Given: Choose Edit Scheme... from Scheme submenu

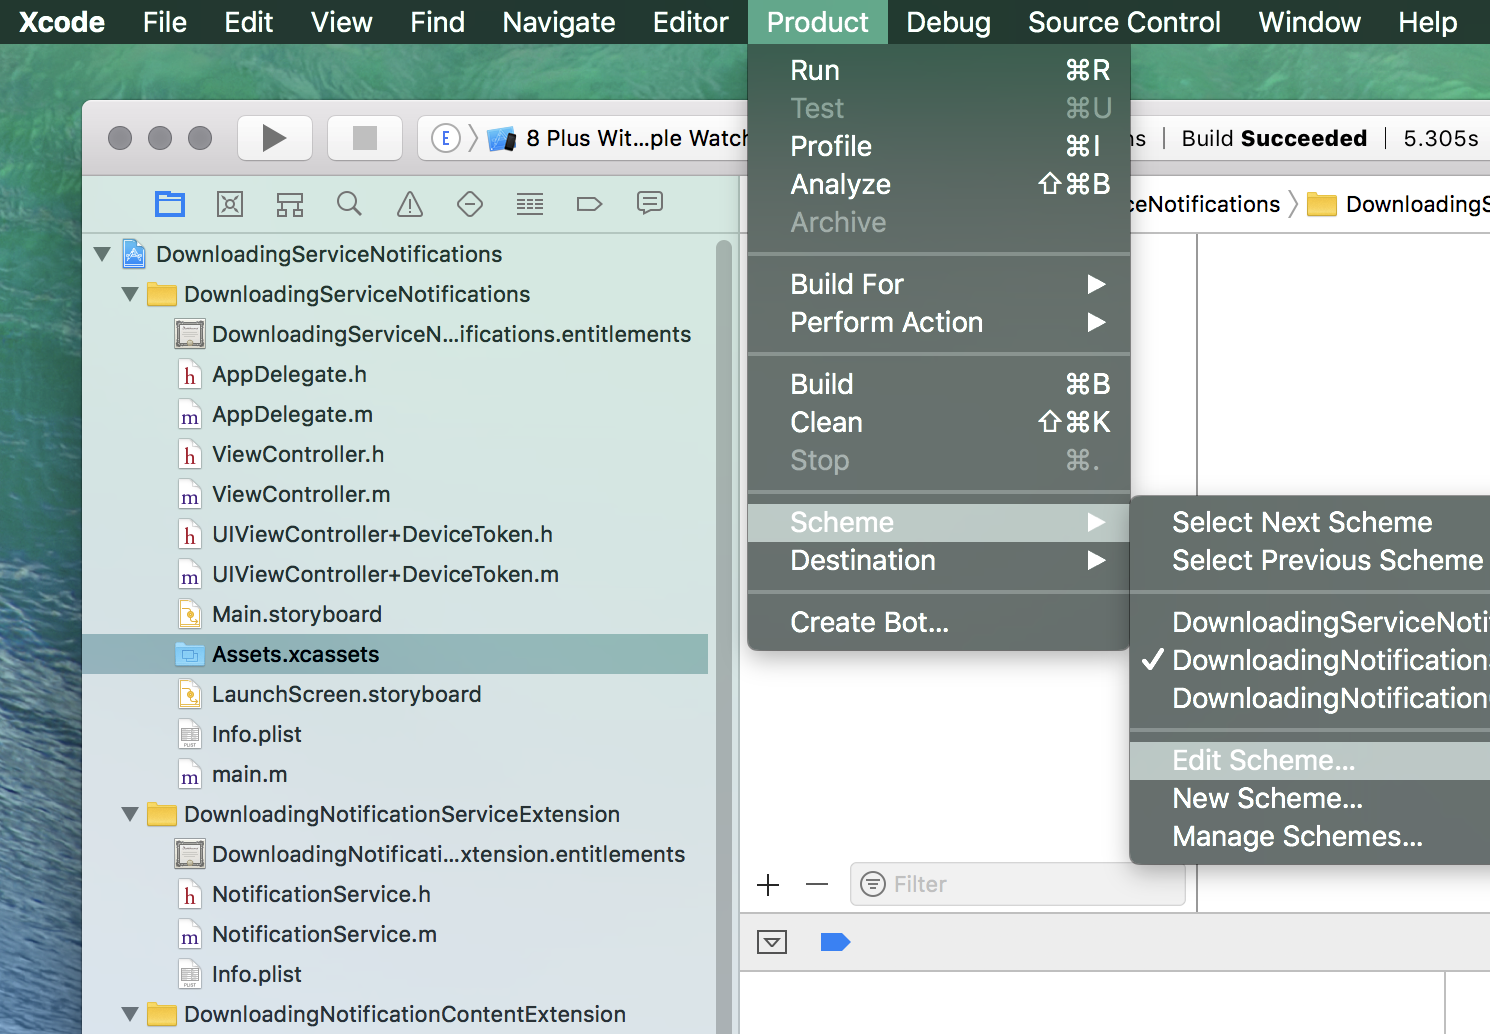Looking at the screenshot, I should (1310, 760).
